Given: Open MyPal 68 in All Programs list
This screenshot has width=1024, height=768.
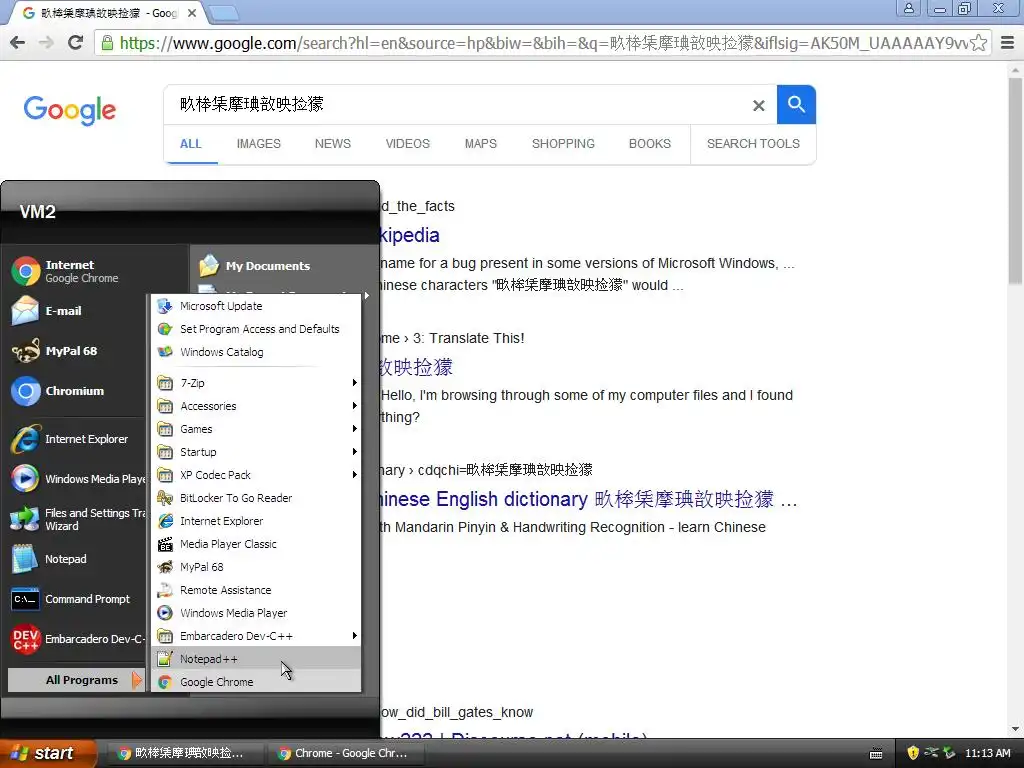Looking at the screenshot, I should point(256,567).
